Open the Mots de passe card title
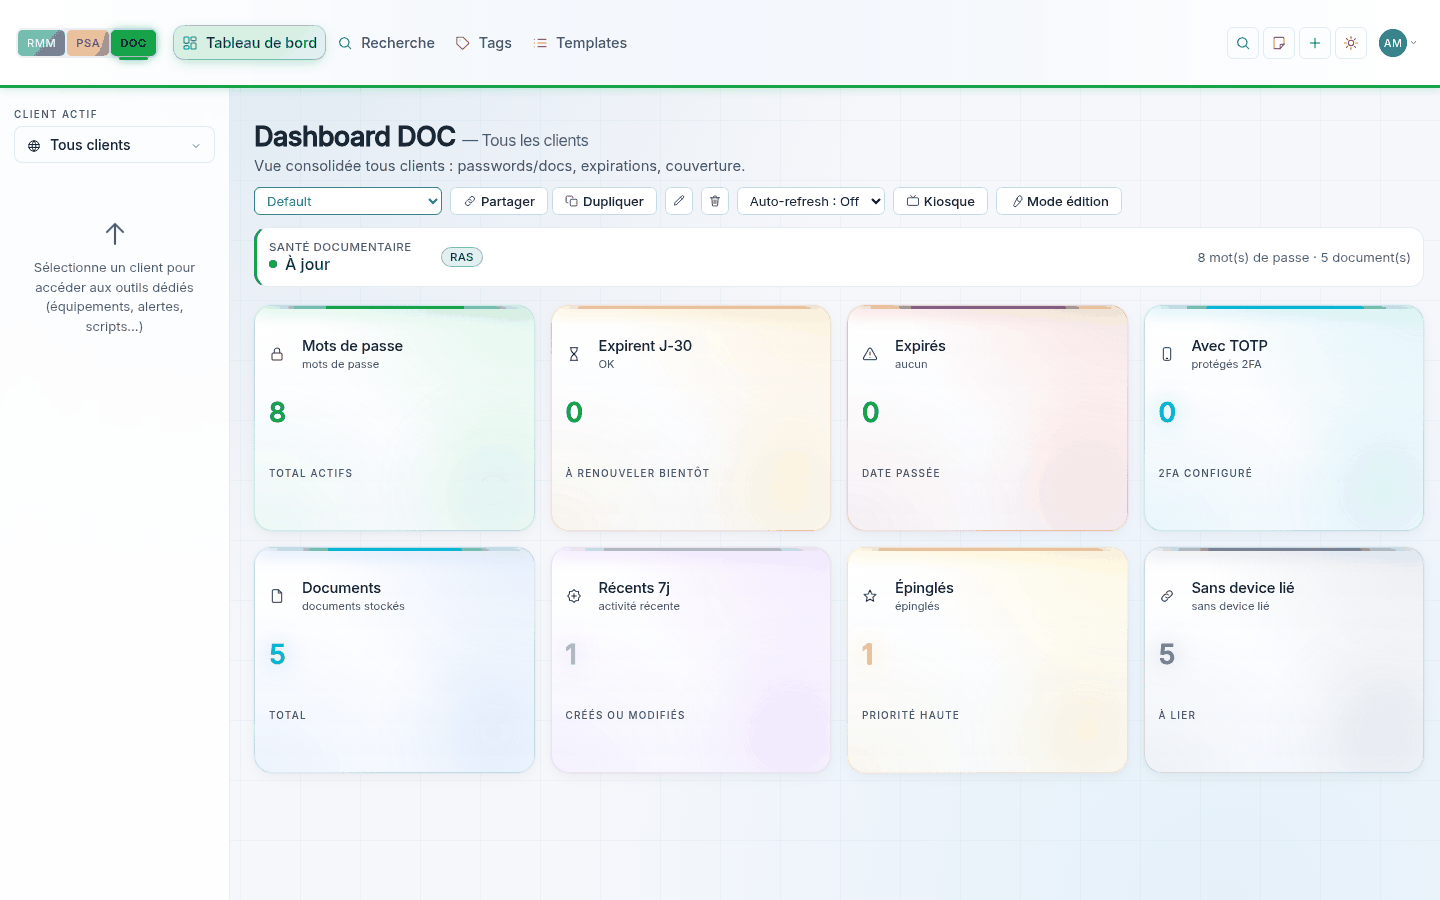The width and height of the screenshot is (1440, 900). pos(352,346)
